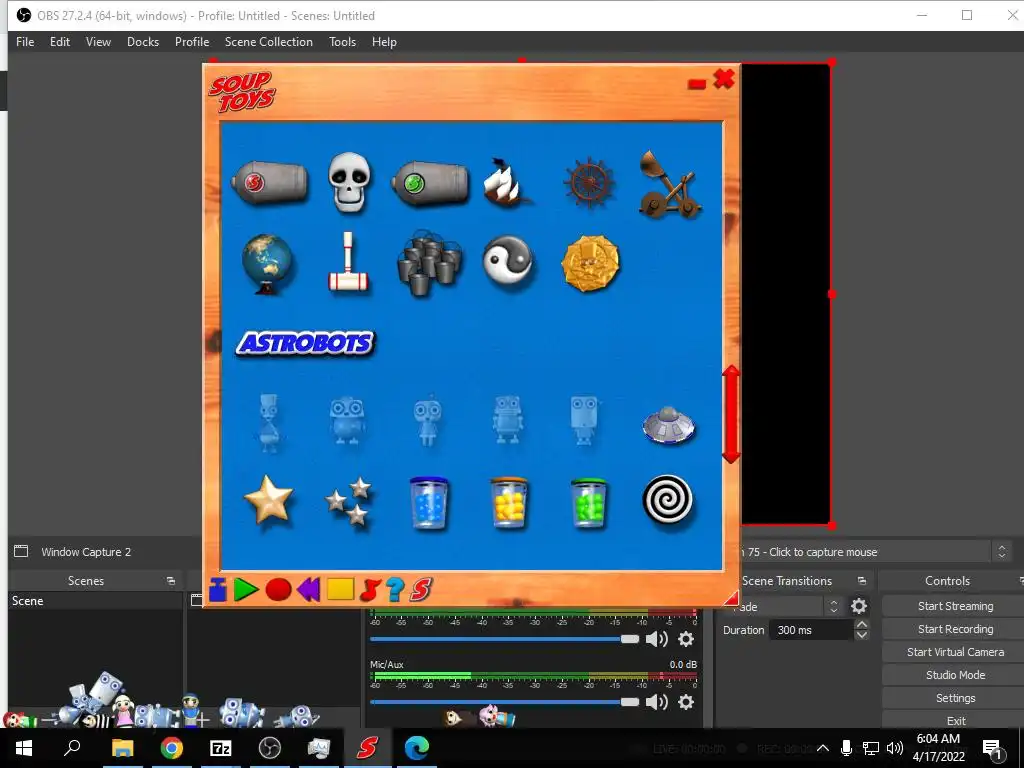
Task: Click the red vertical scroll arrow in Soup Toys
Action: pyautogui.click(x=731, y=414)
